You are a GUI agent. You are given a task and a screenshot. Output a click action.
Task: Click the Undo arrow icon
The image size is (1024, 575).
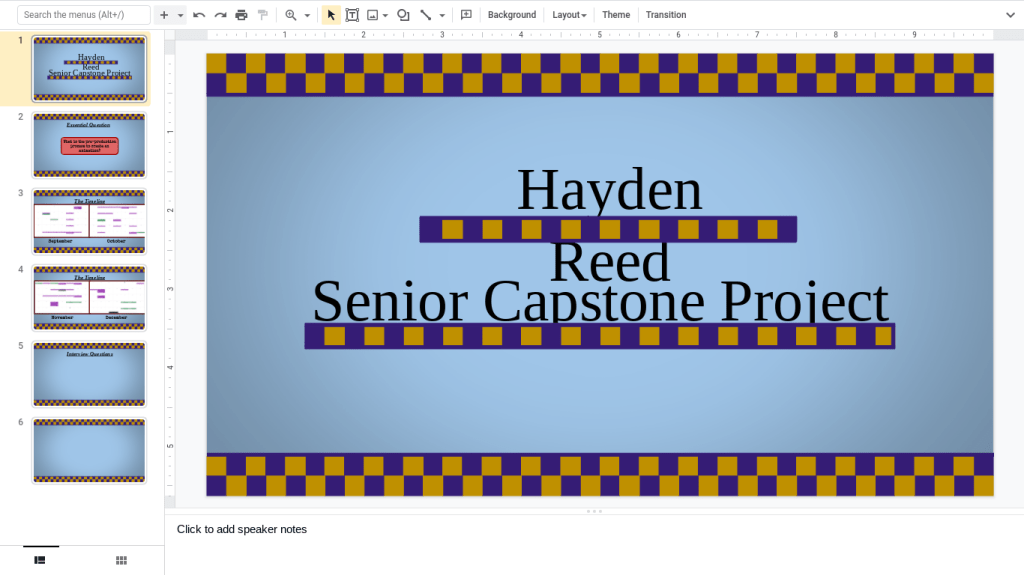[x=199, y=15]
